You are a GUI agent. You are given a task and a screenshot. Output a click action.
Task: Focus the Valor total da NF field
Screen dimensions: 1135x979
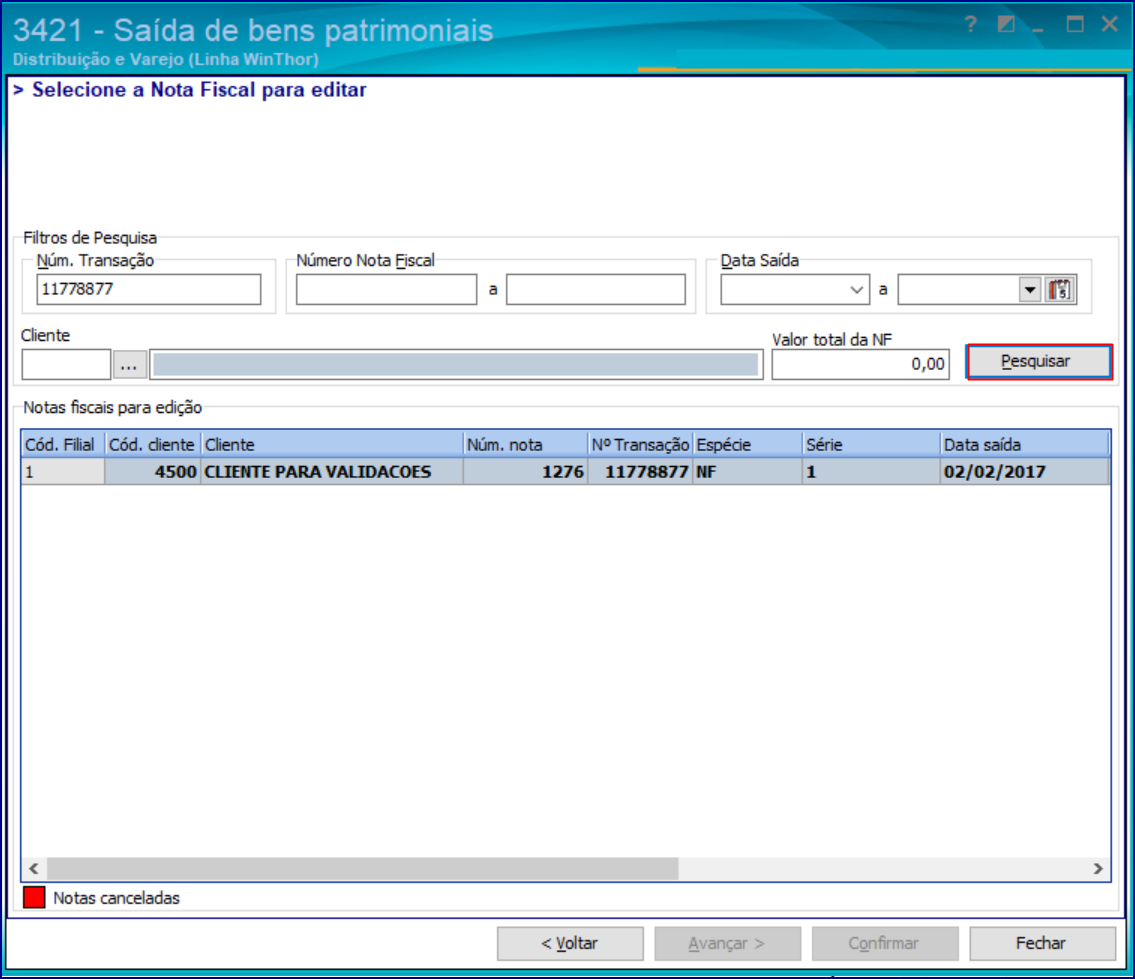click(x=861, y=364)
